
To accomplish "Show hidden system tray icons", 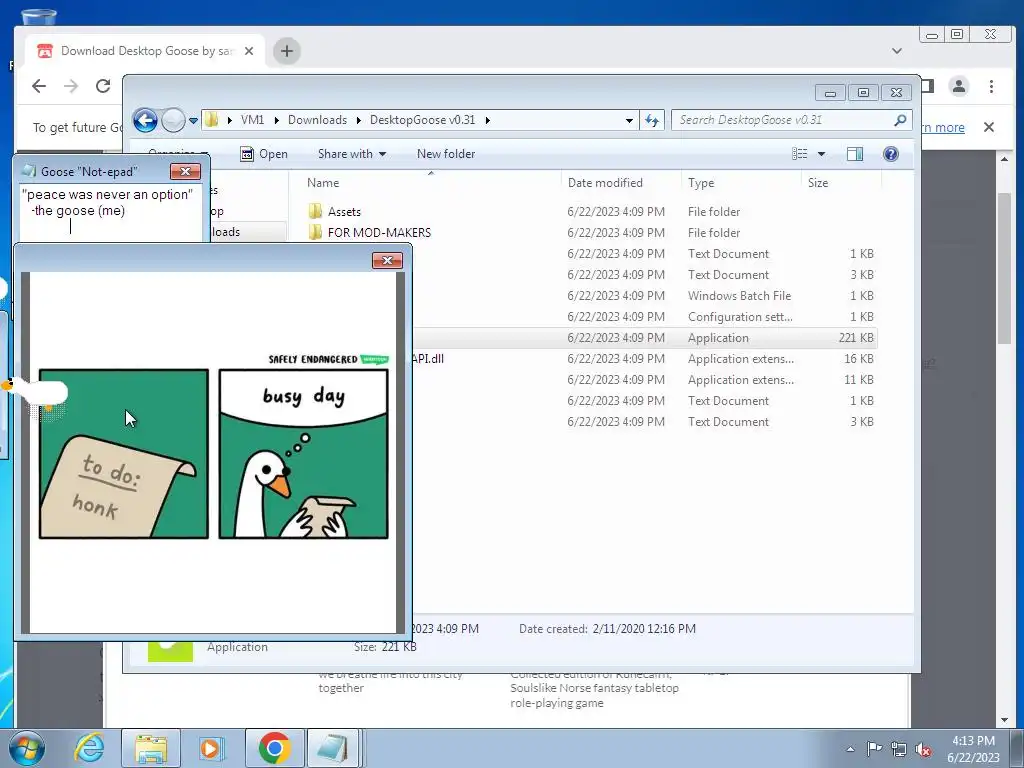I will (x=850, y=749).
